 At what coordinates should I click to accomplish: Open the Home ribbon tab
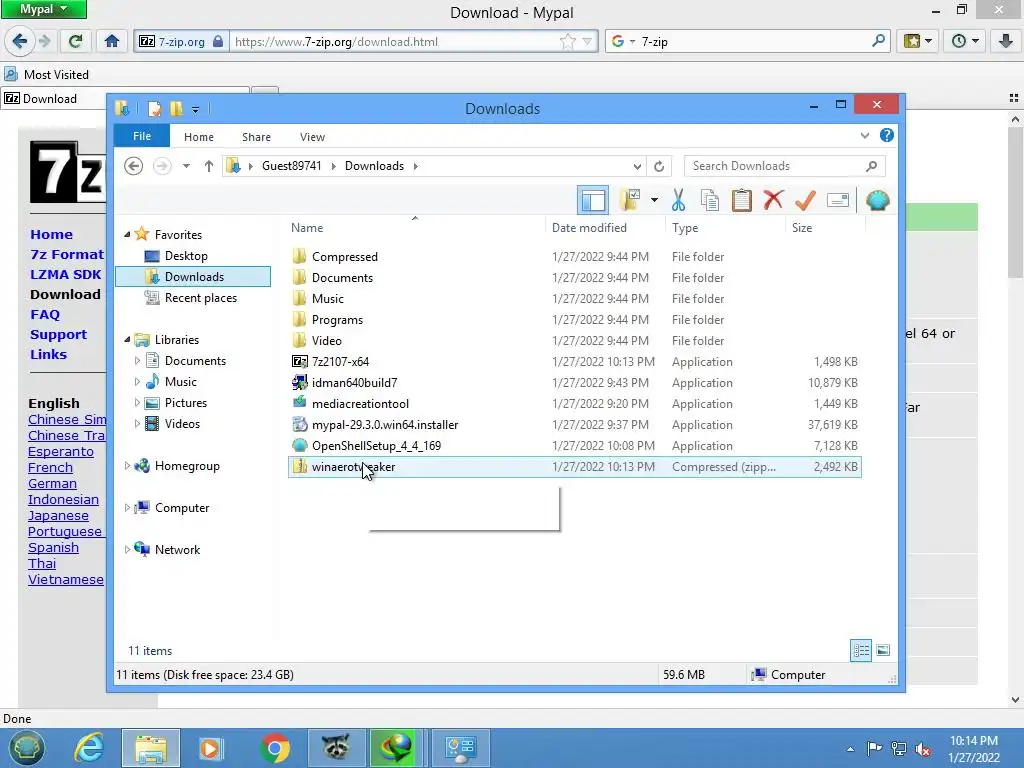199,136
